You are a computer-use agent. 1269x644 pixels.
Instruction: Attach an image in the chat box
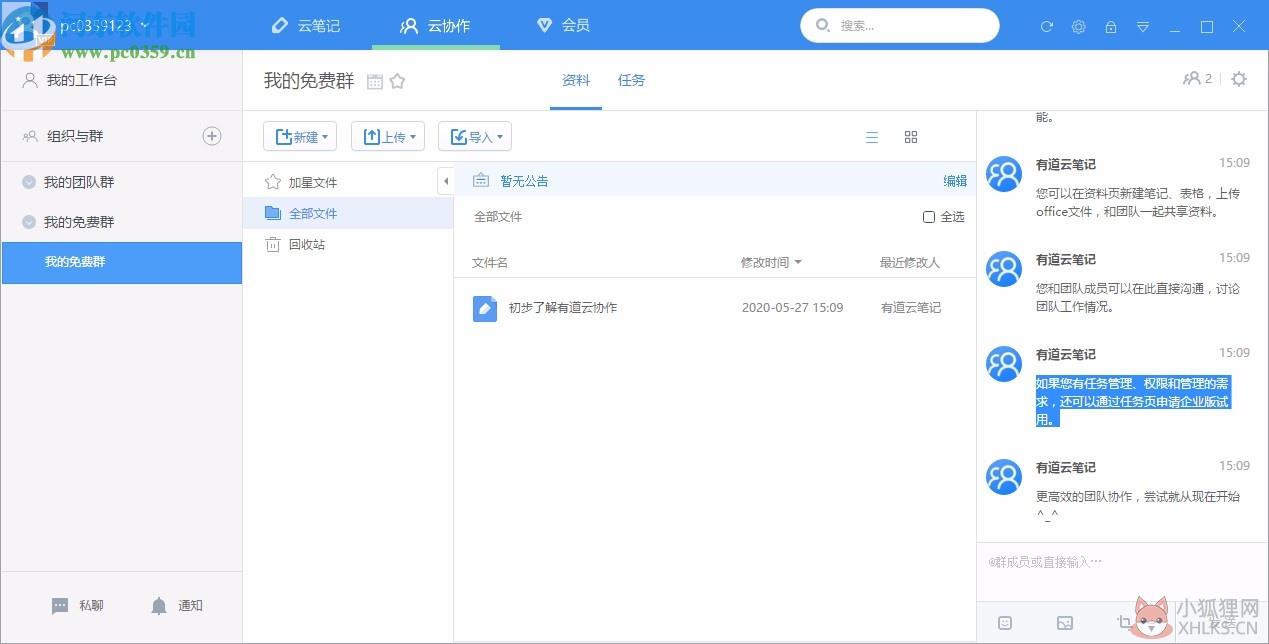pyautogui.click(x=1065, y=623)
